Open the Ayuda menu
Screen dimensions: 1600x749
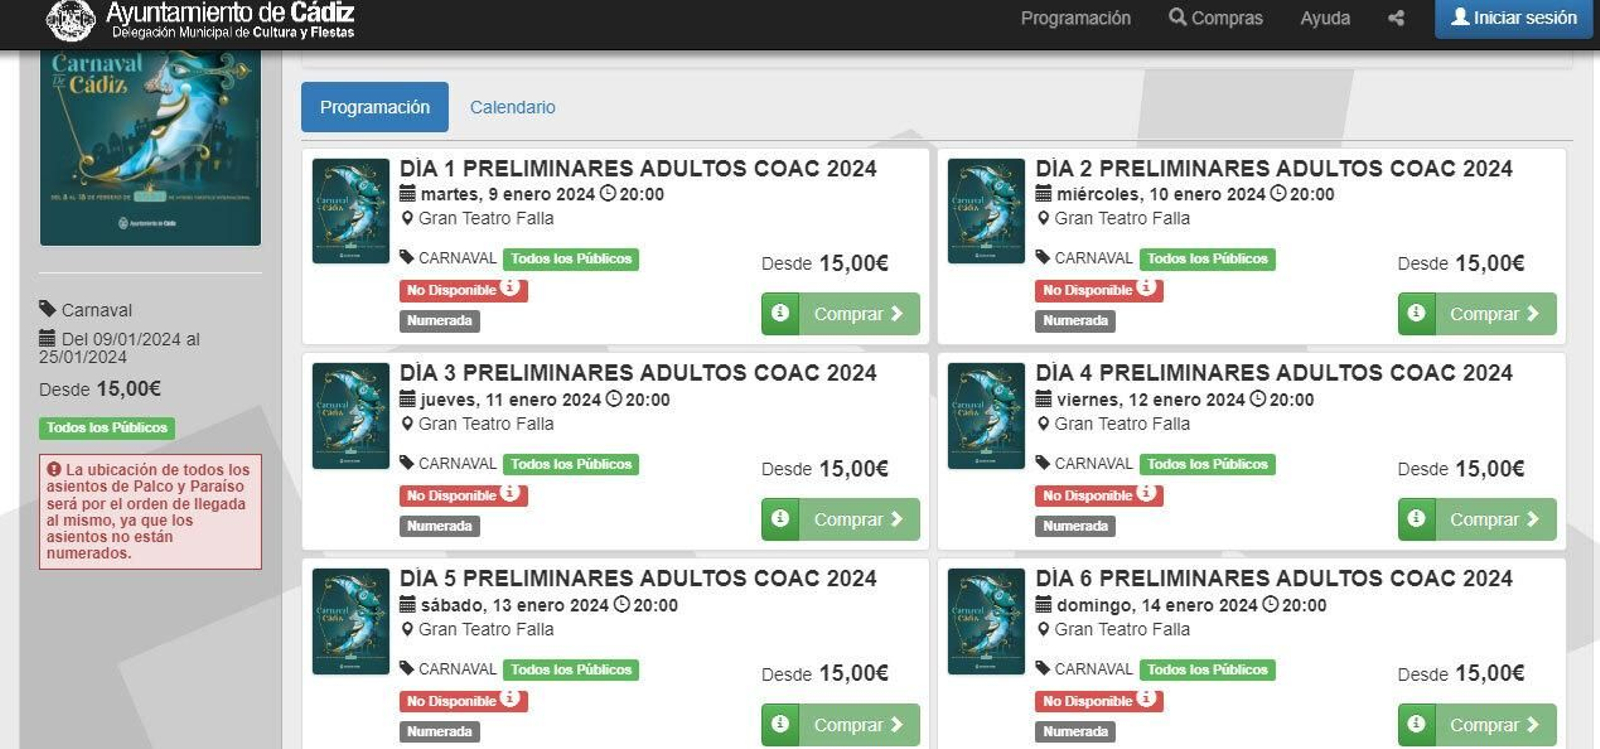click(1325, 18)
